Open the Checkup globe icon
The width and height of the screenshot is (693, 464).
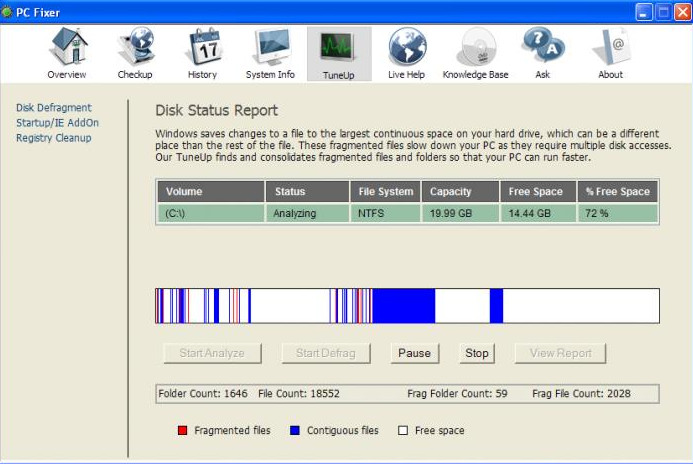tap(136, 47)
